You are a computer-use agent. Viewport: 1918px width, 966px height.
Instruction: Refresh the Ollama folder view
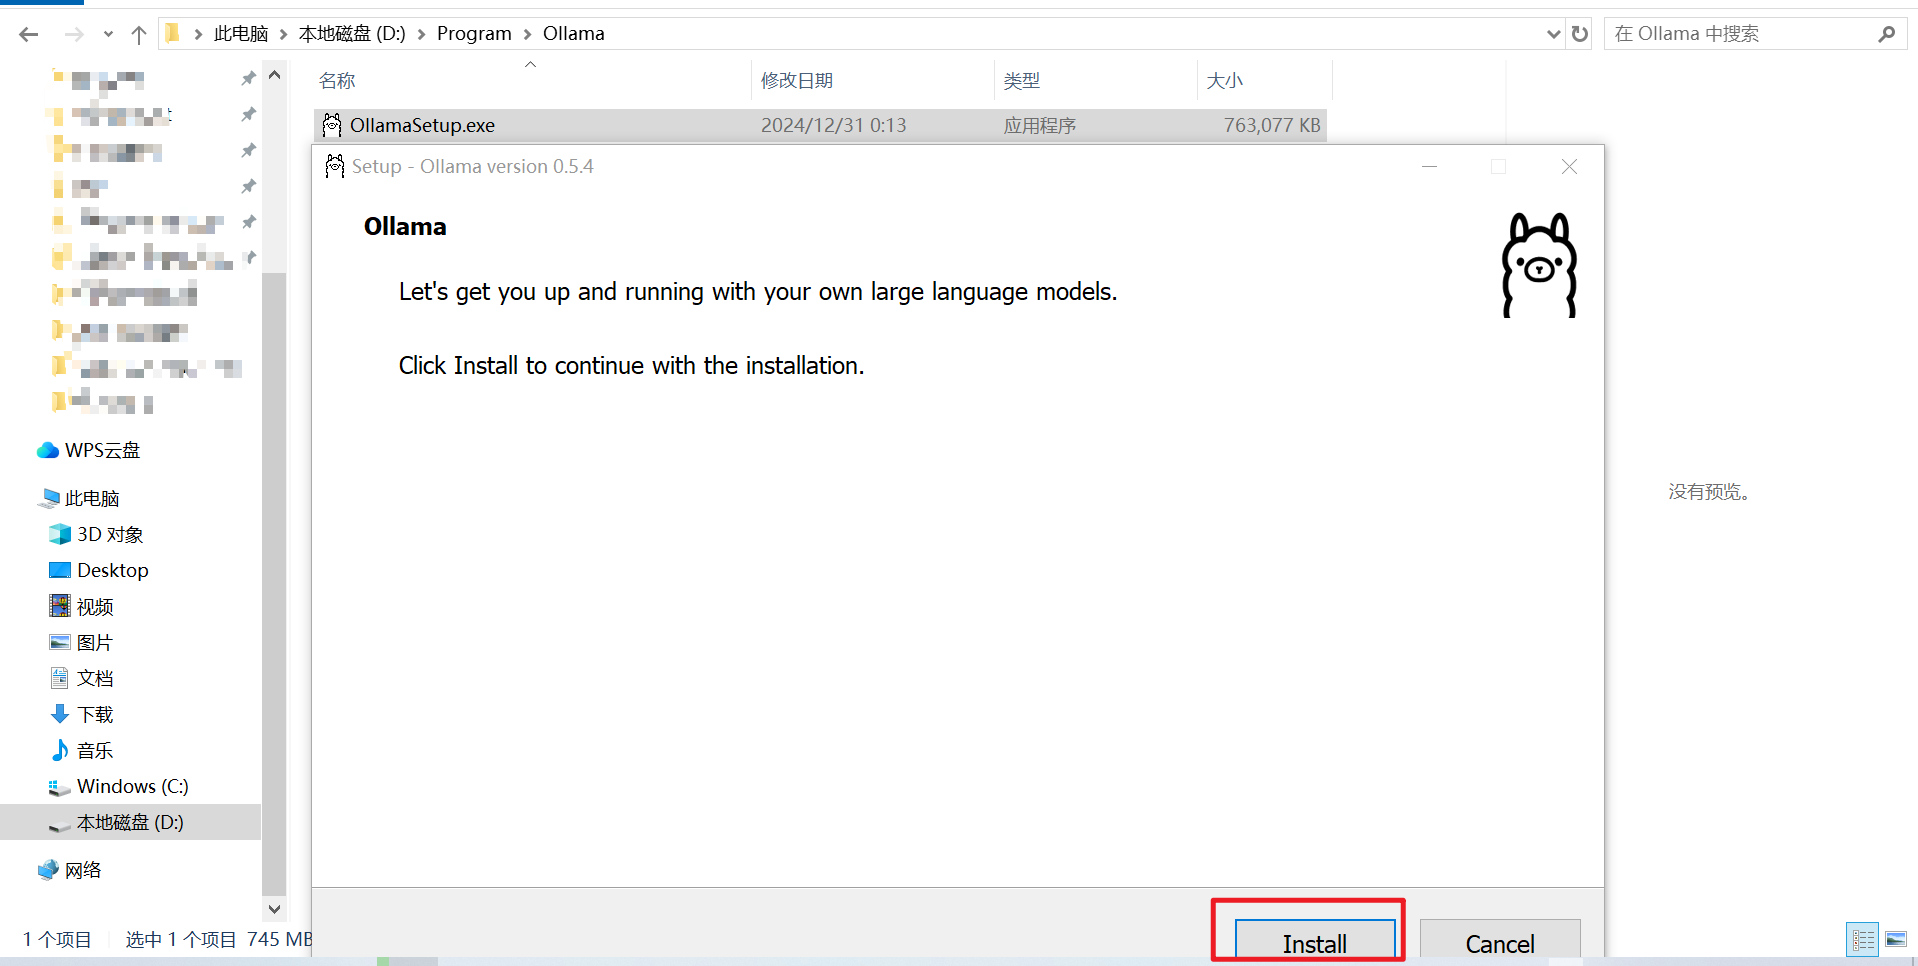[x=1580, y=34]
